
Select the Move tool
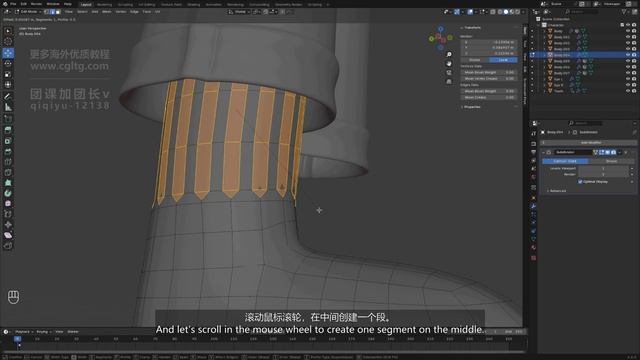[x=8, y=53]
